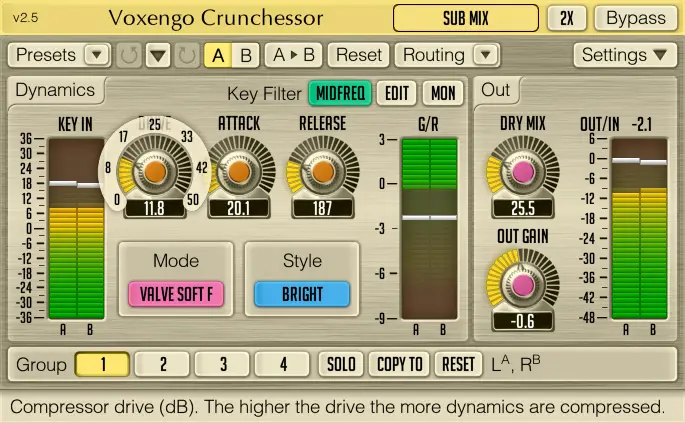Click the COPY TO button

[400, 364]
